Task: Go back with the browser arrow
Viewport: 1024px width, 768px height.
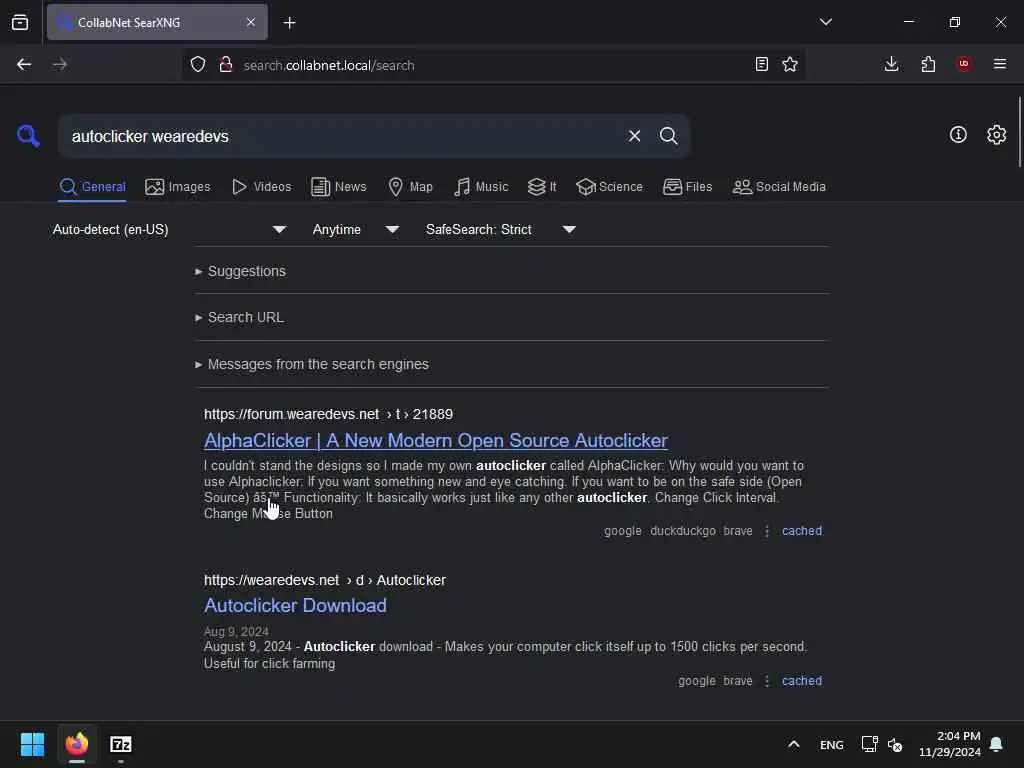Action: pyautogui.click(x=24, y=65)
